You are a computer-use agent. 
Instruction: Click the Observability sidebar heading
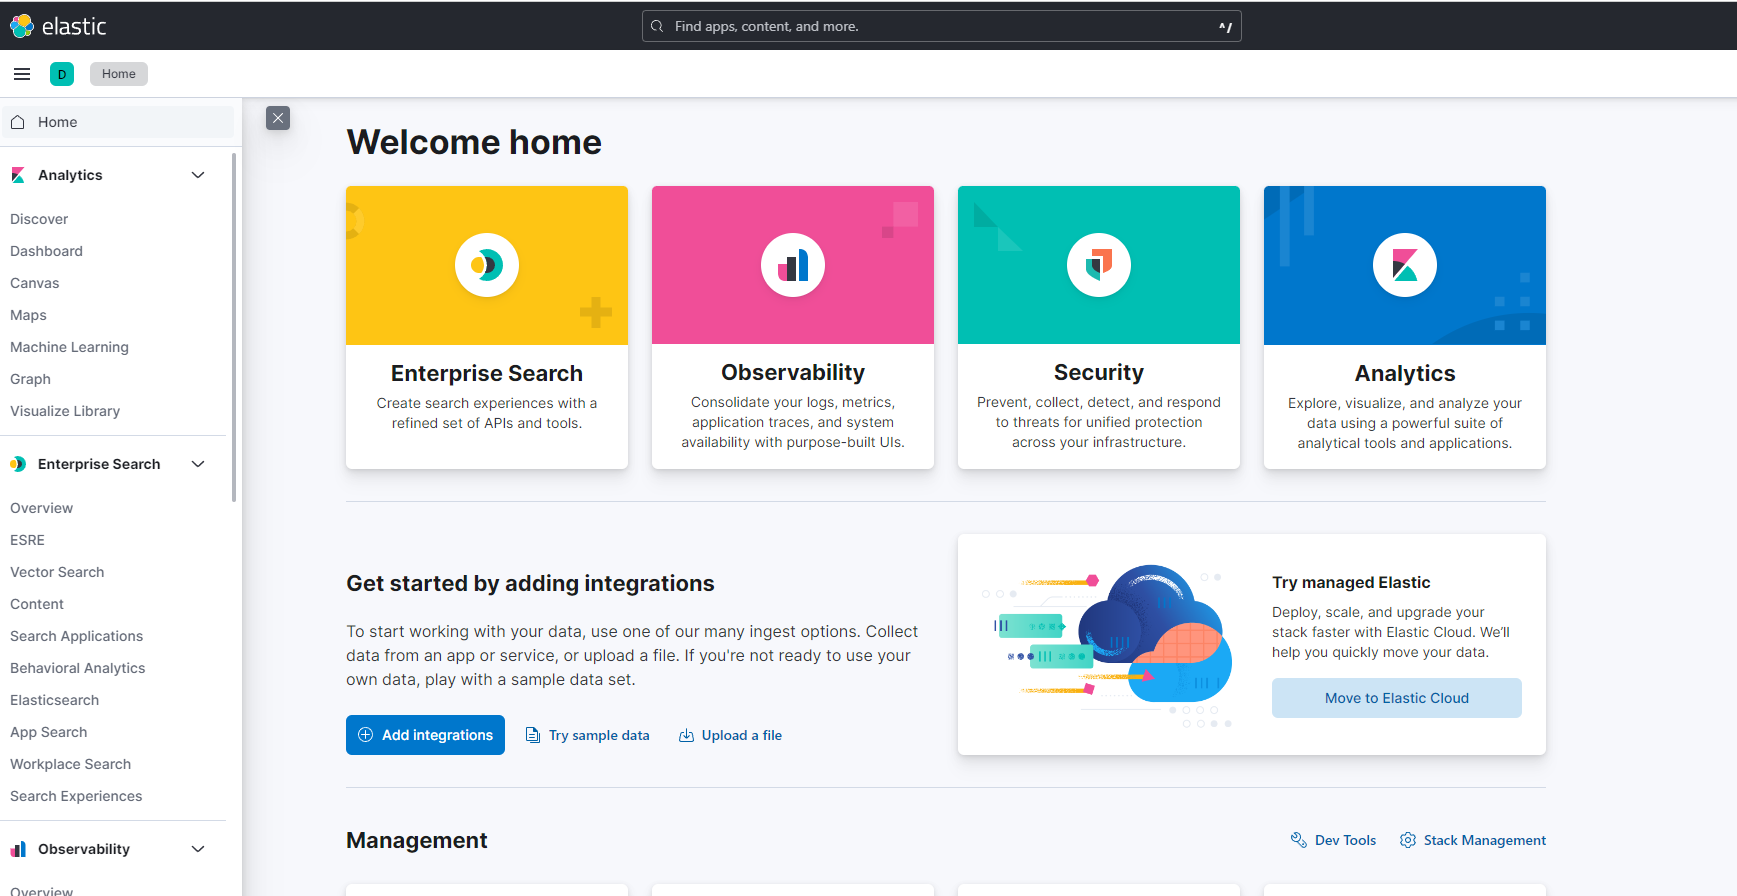[x=84, y=849]
